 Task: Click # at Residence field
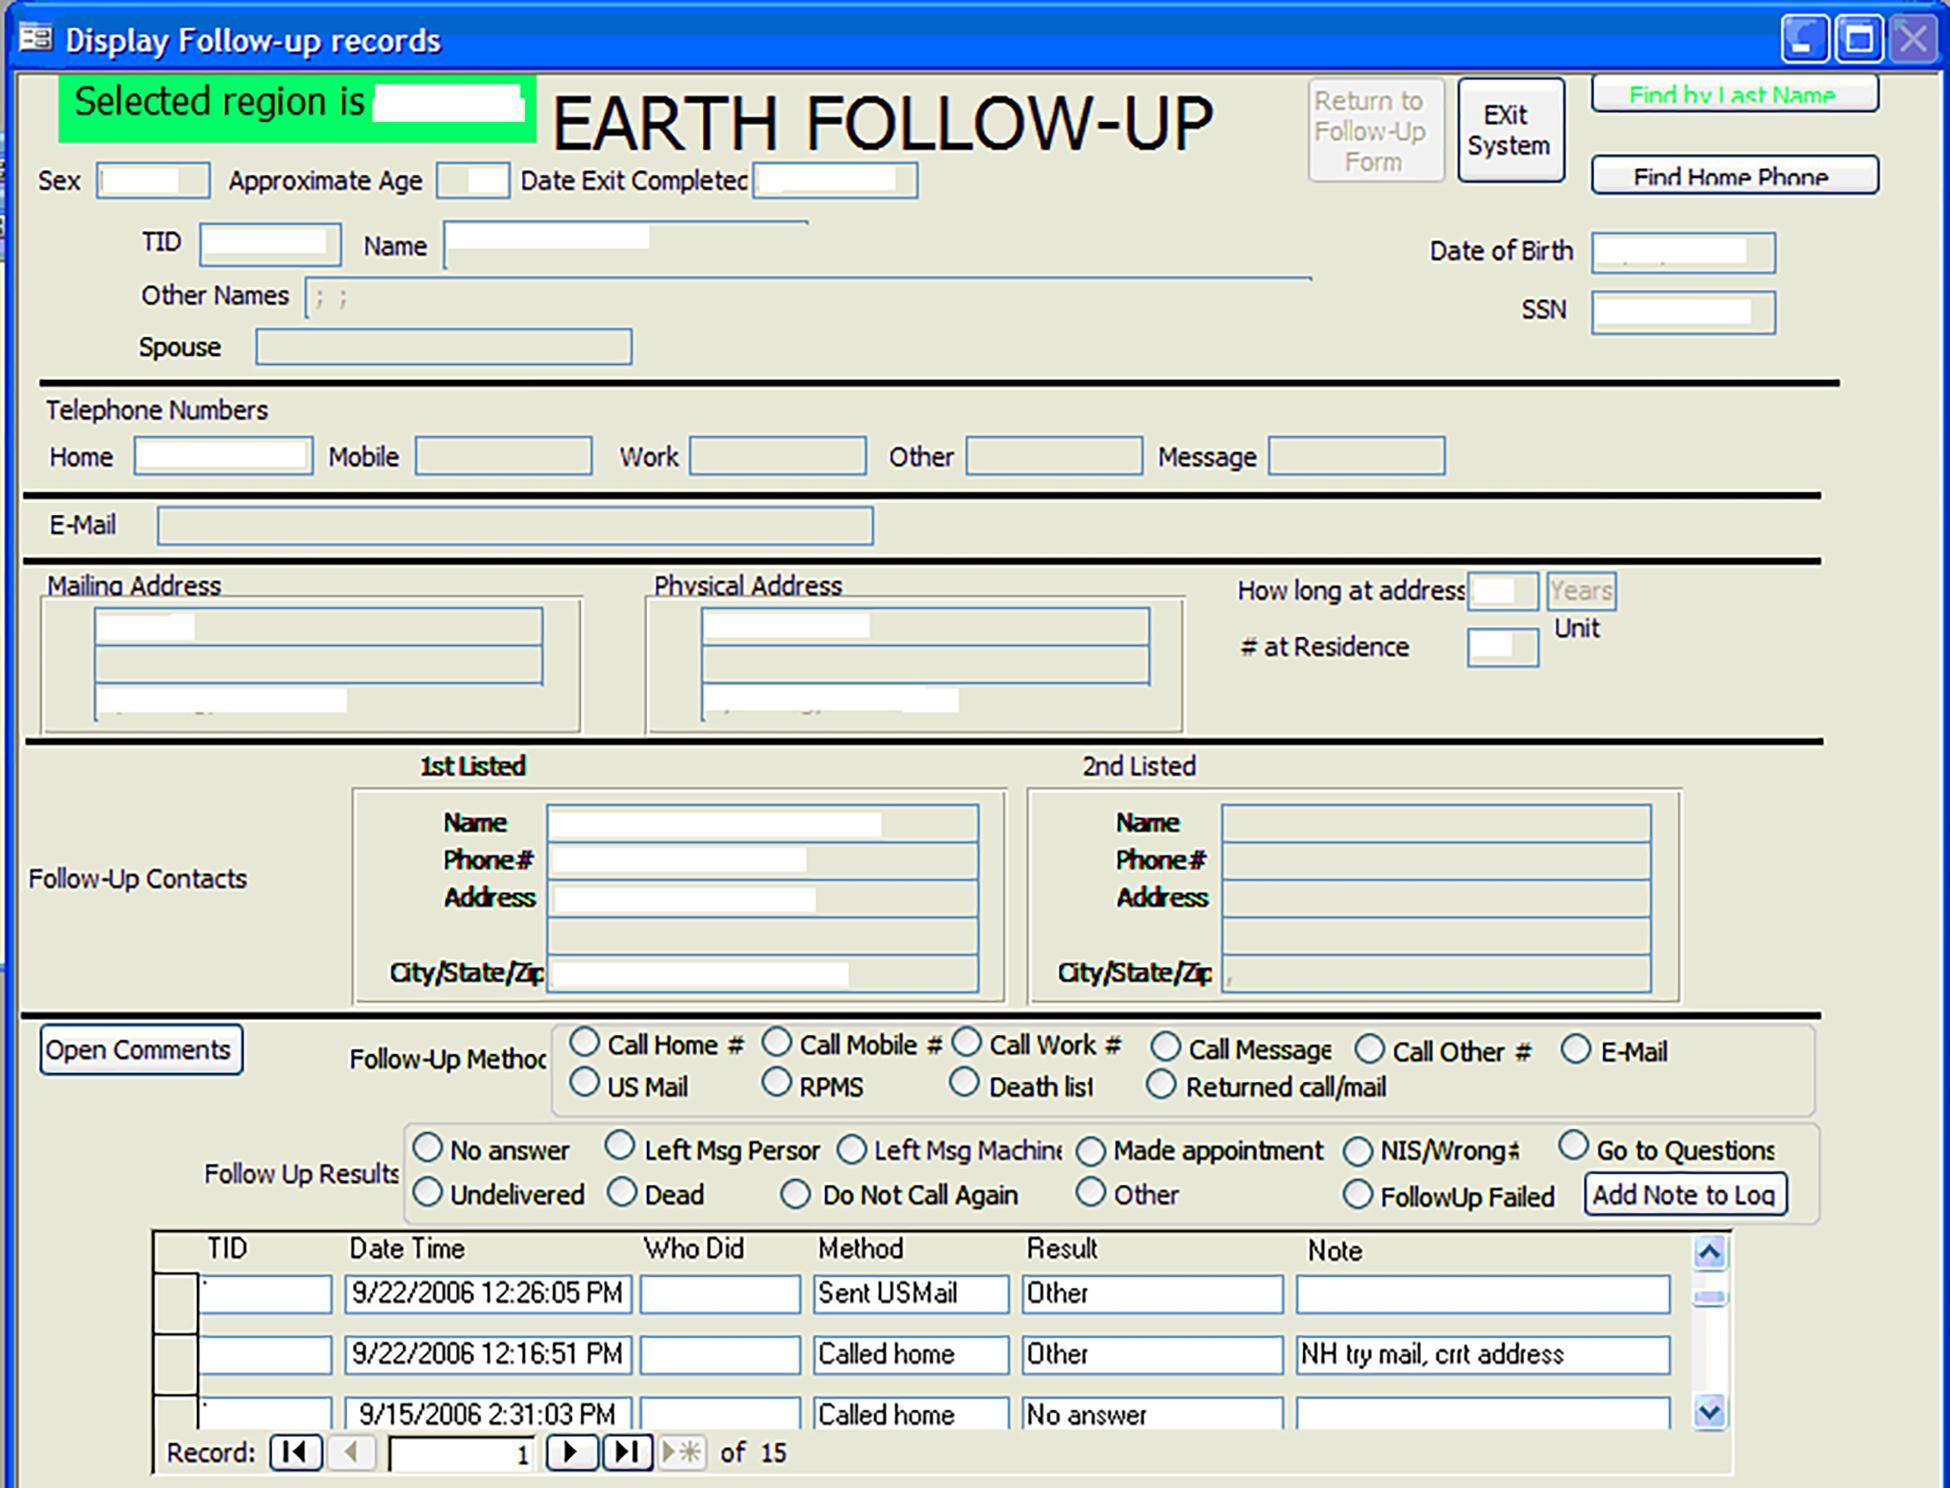click(x=1503, y=648)
